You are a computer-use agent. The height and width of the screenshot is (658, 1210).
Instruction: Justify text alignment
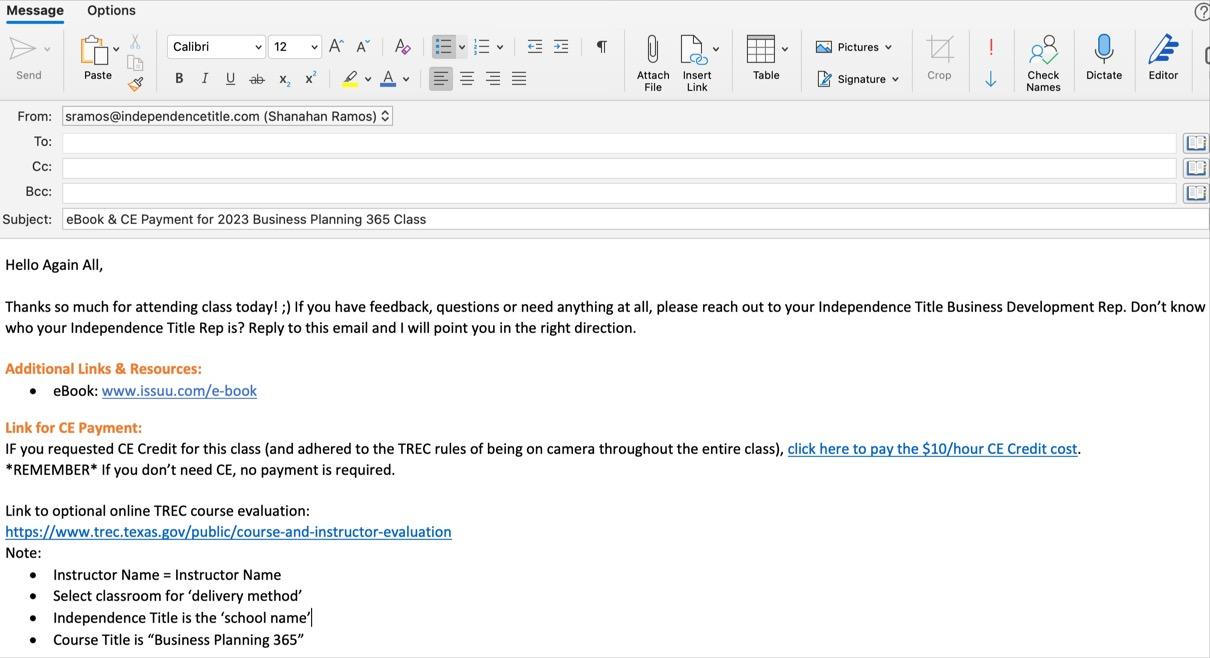coord(519,79)
